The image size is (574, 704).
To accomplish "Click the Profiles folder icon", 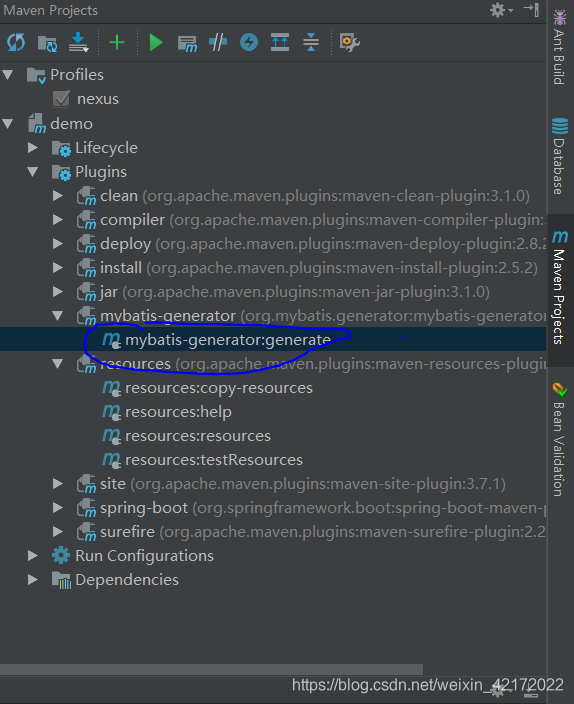I will pyautogui.click(x=36, y=75).
